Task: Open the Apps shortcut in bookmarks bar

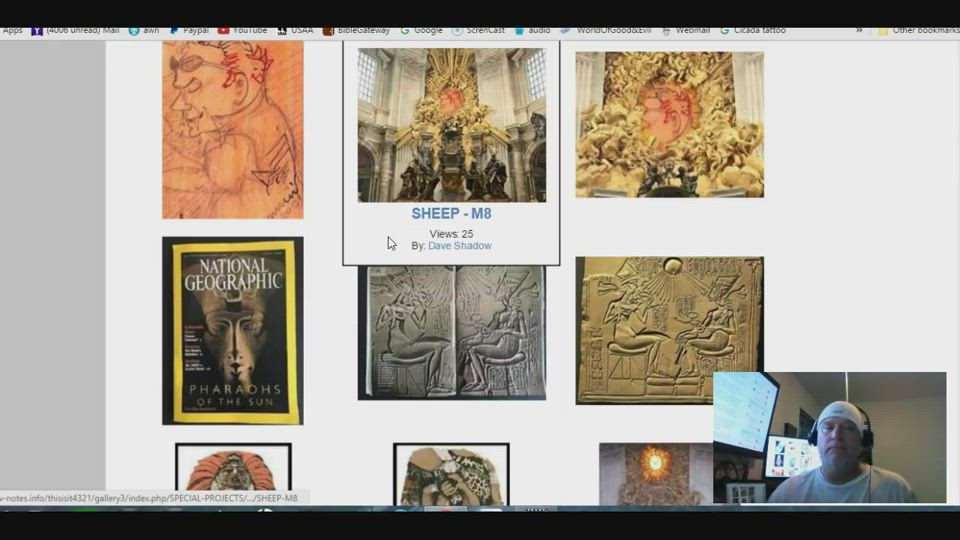Action: [12, 30]
